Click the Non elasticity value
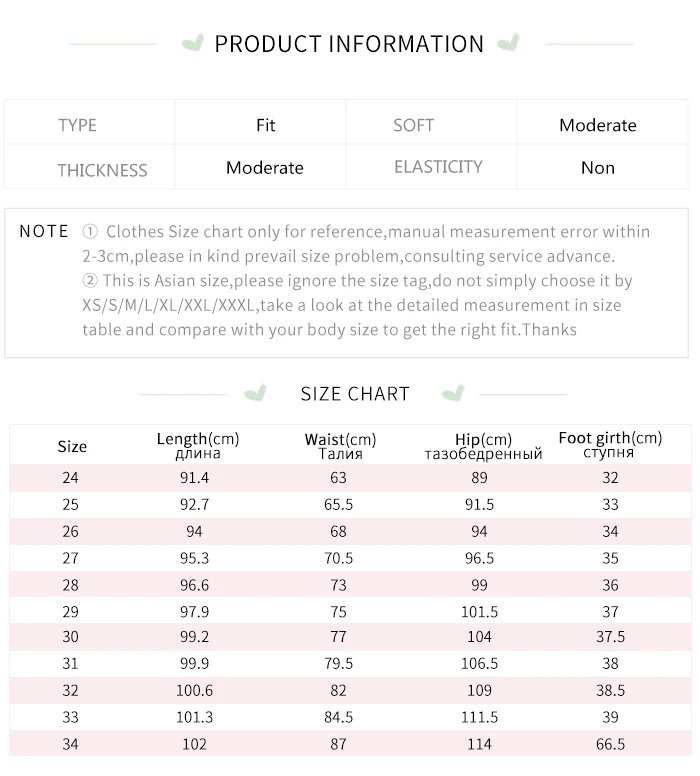The width and height of the screenshot is (700, 776). pos(598,168)
